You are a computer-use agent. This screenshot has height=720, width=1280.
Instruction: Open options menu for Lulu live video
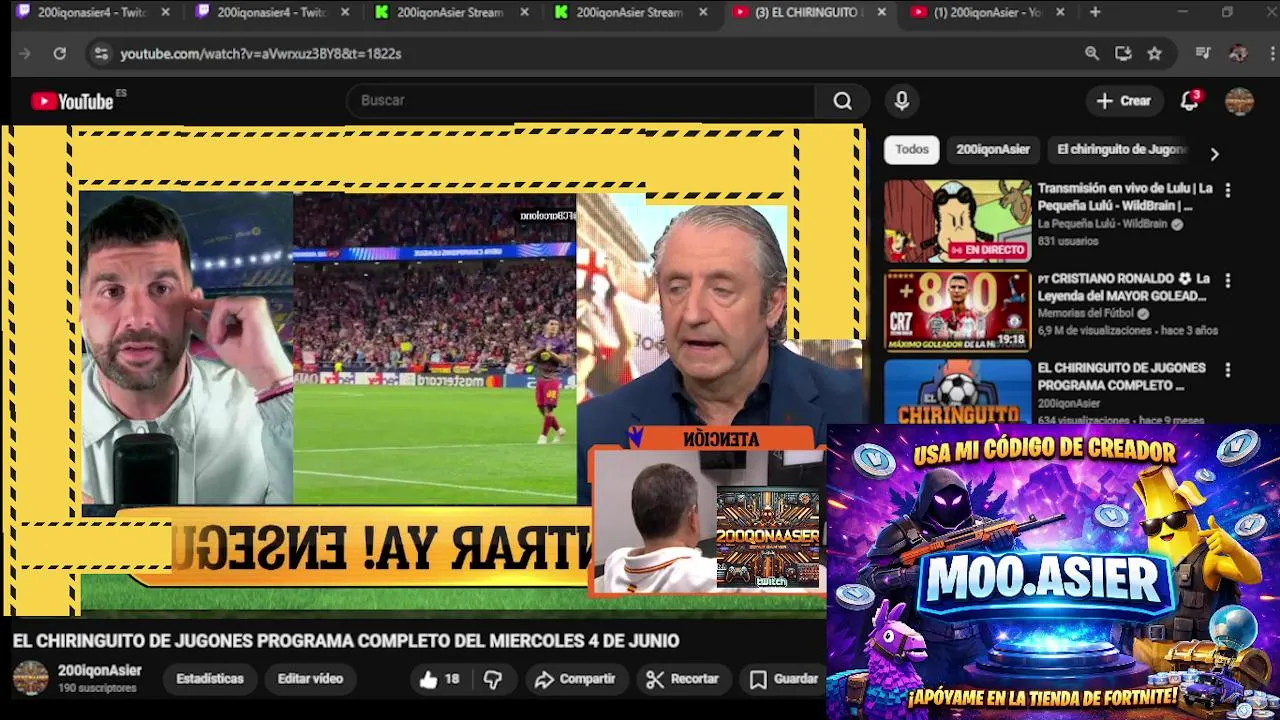coord(1227,190)
